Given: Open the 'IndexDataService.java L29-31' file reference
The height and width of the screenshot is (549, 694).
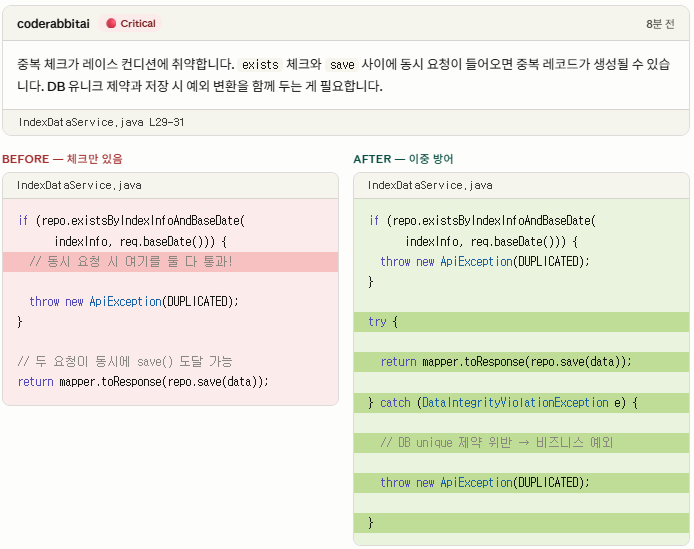Looking at the screenshot, I should pyautogui.click(x=101, y=122).
